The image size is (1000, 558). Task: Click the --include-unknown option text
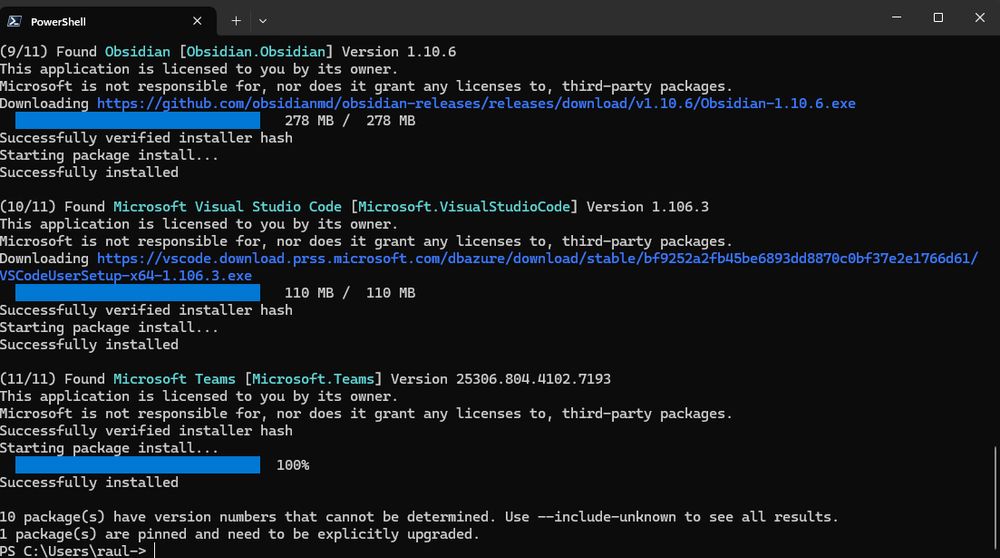pos(607,517)
